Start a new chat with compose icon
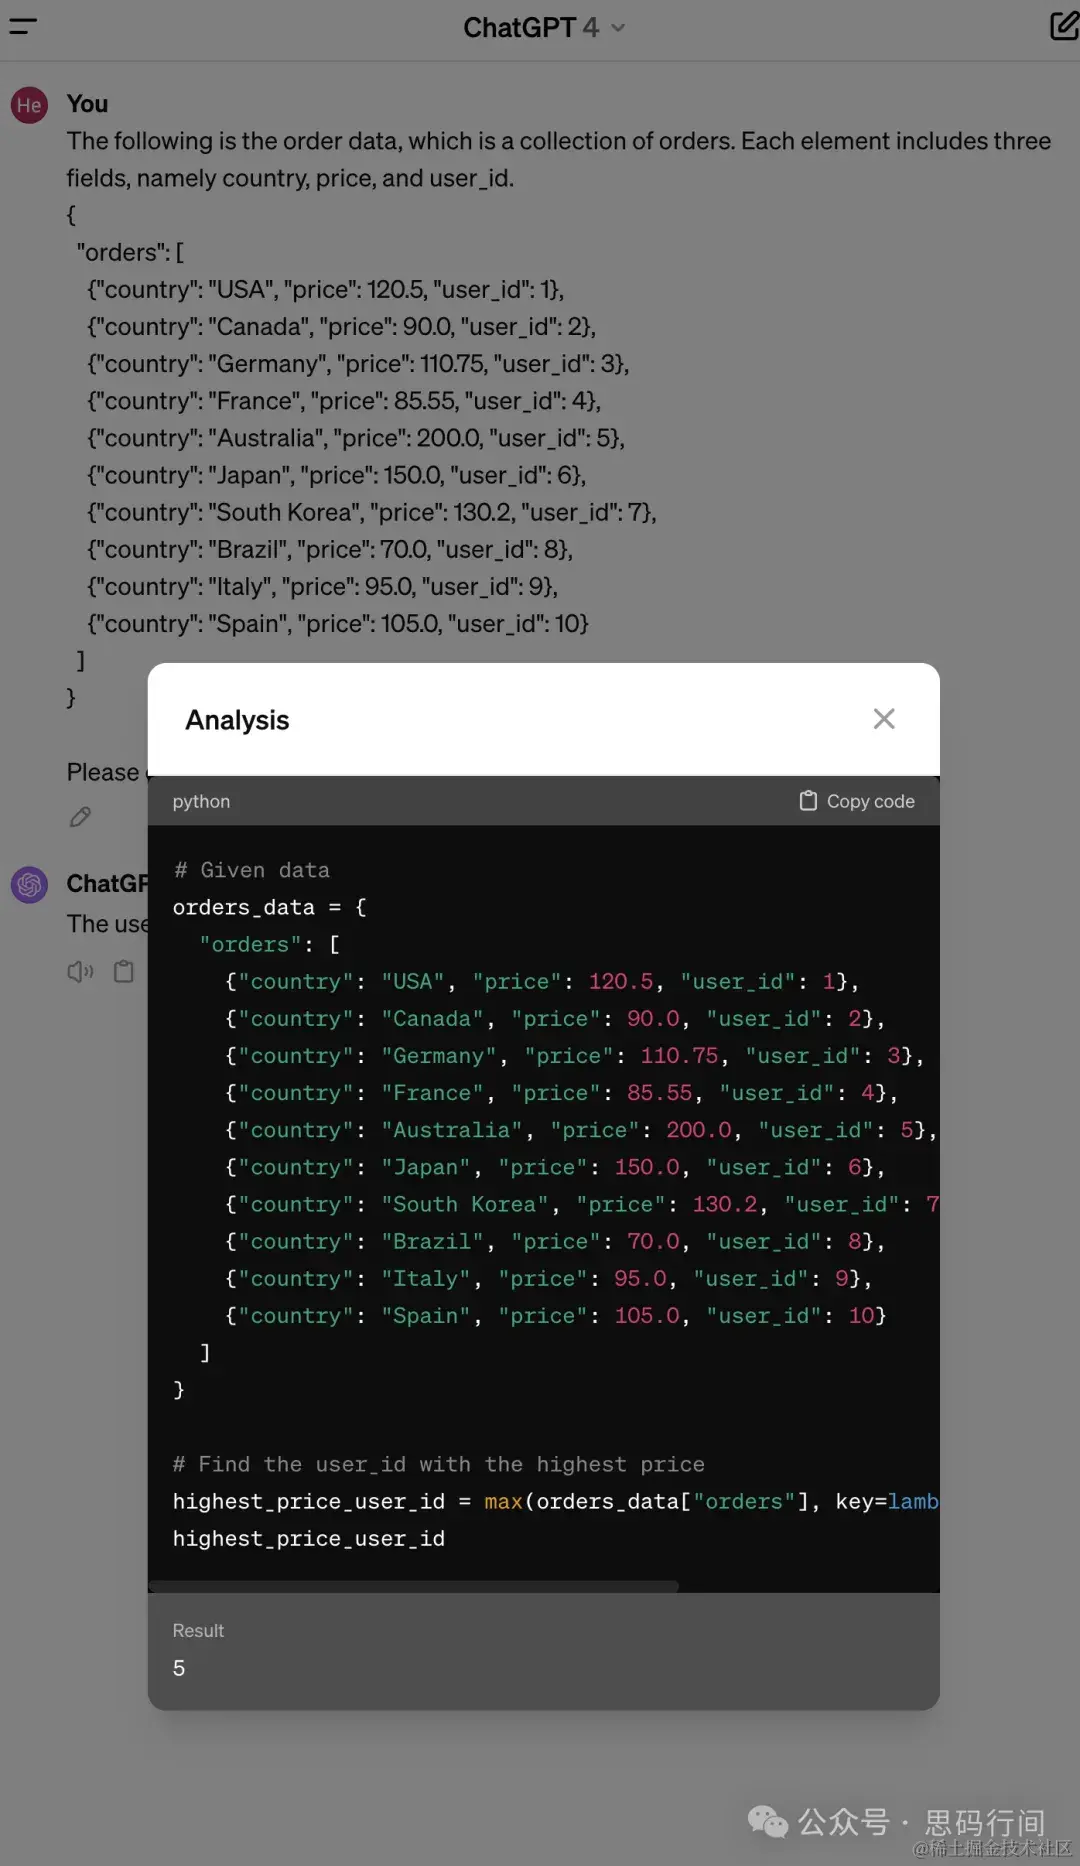 pos(1064,26)
